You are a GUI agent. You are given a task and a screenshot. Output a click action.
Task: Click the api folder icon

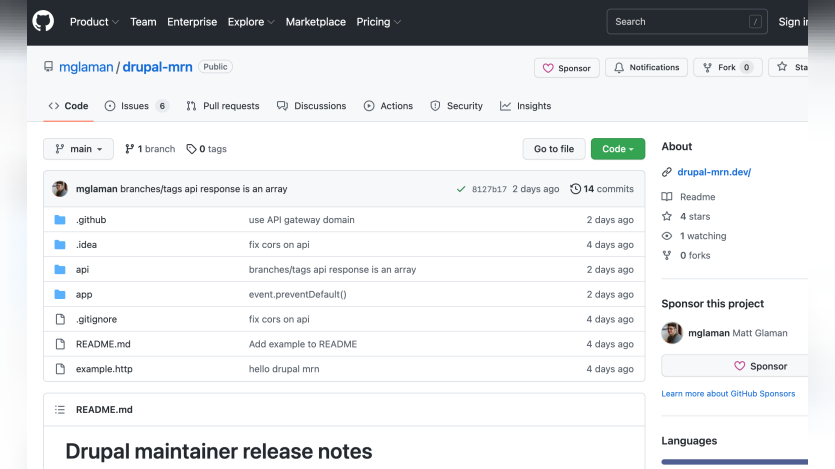tap(60, 269)
